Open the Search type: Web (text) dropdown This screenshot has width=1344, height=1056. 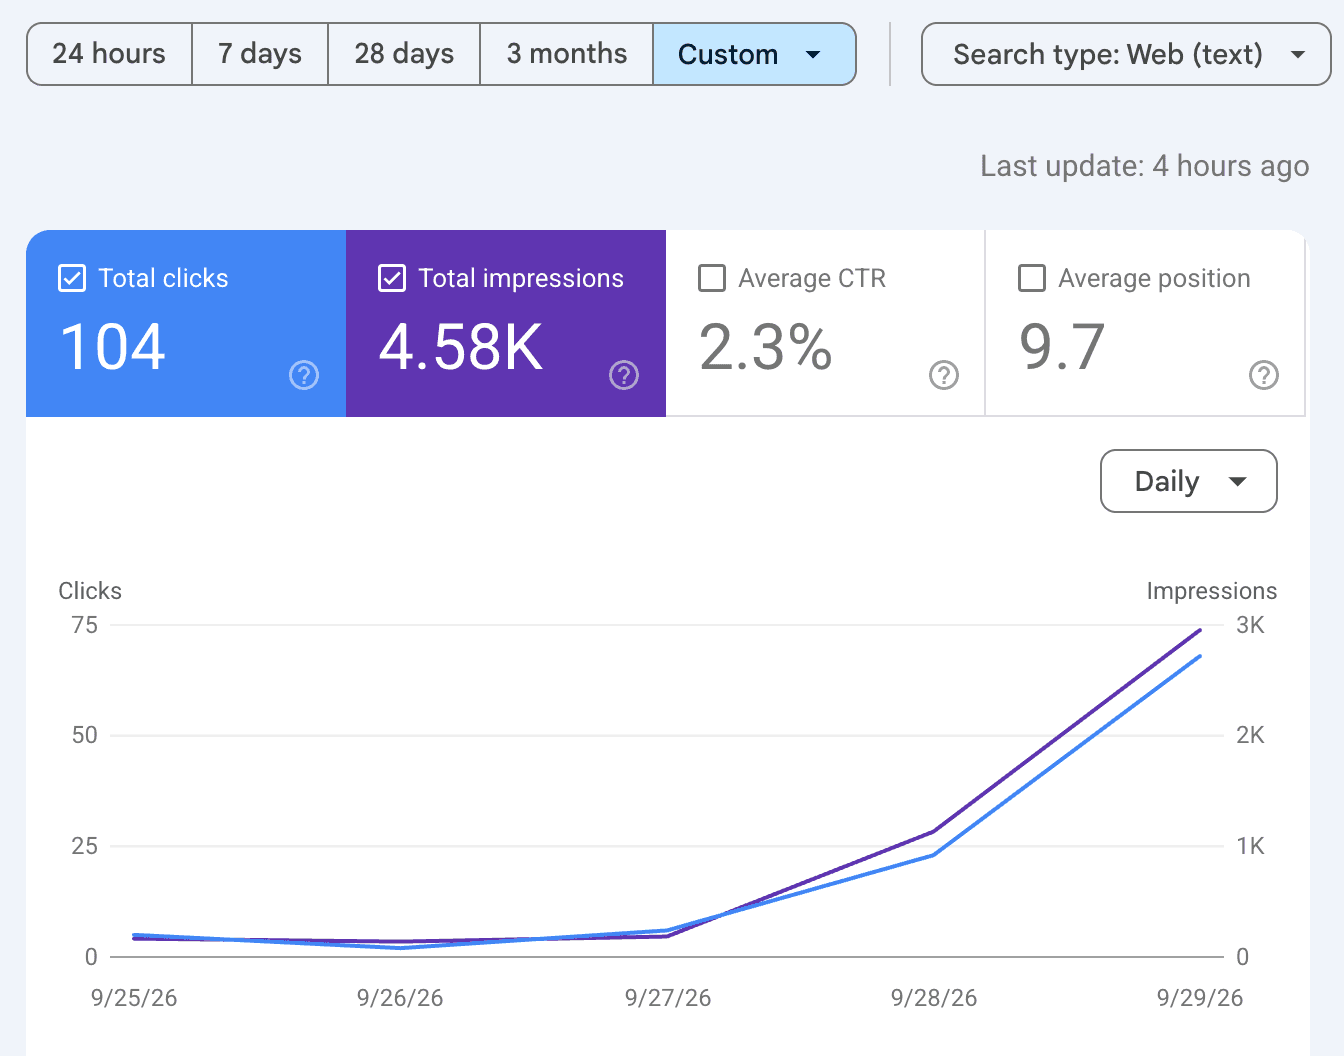1126,54
